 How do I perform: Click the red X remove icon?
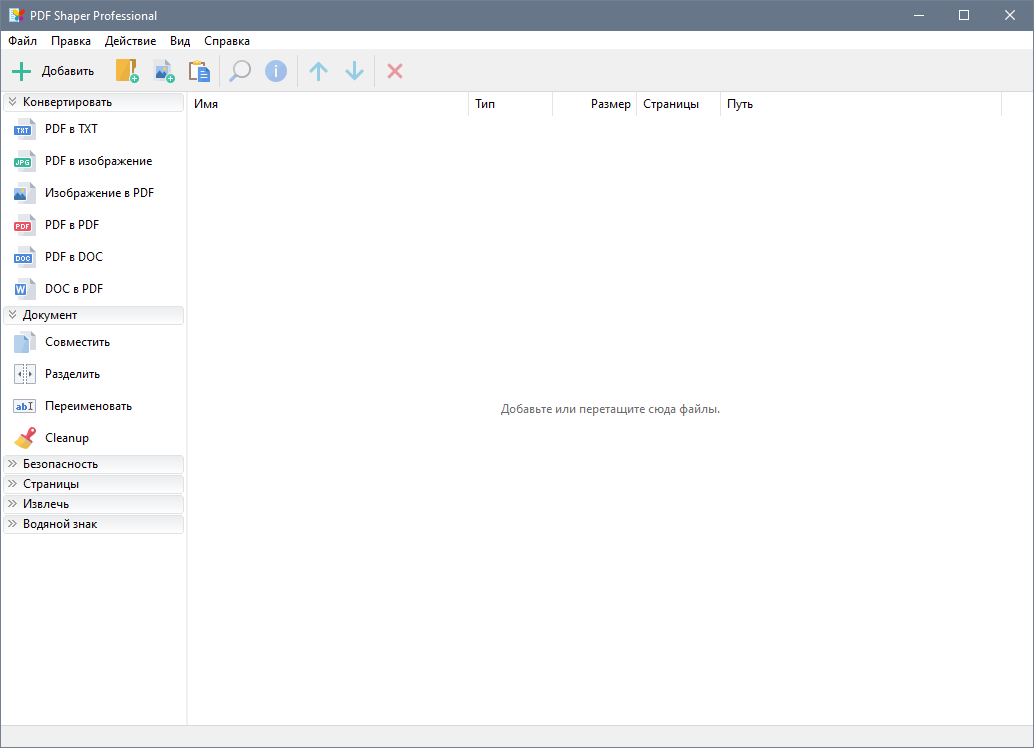tap(395, 71)
